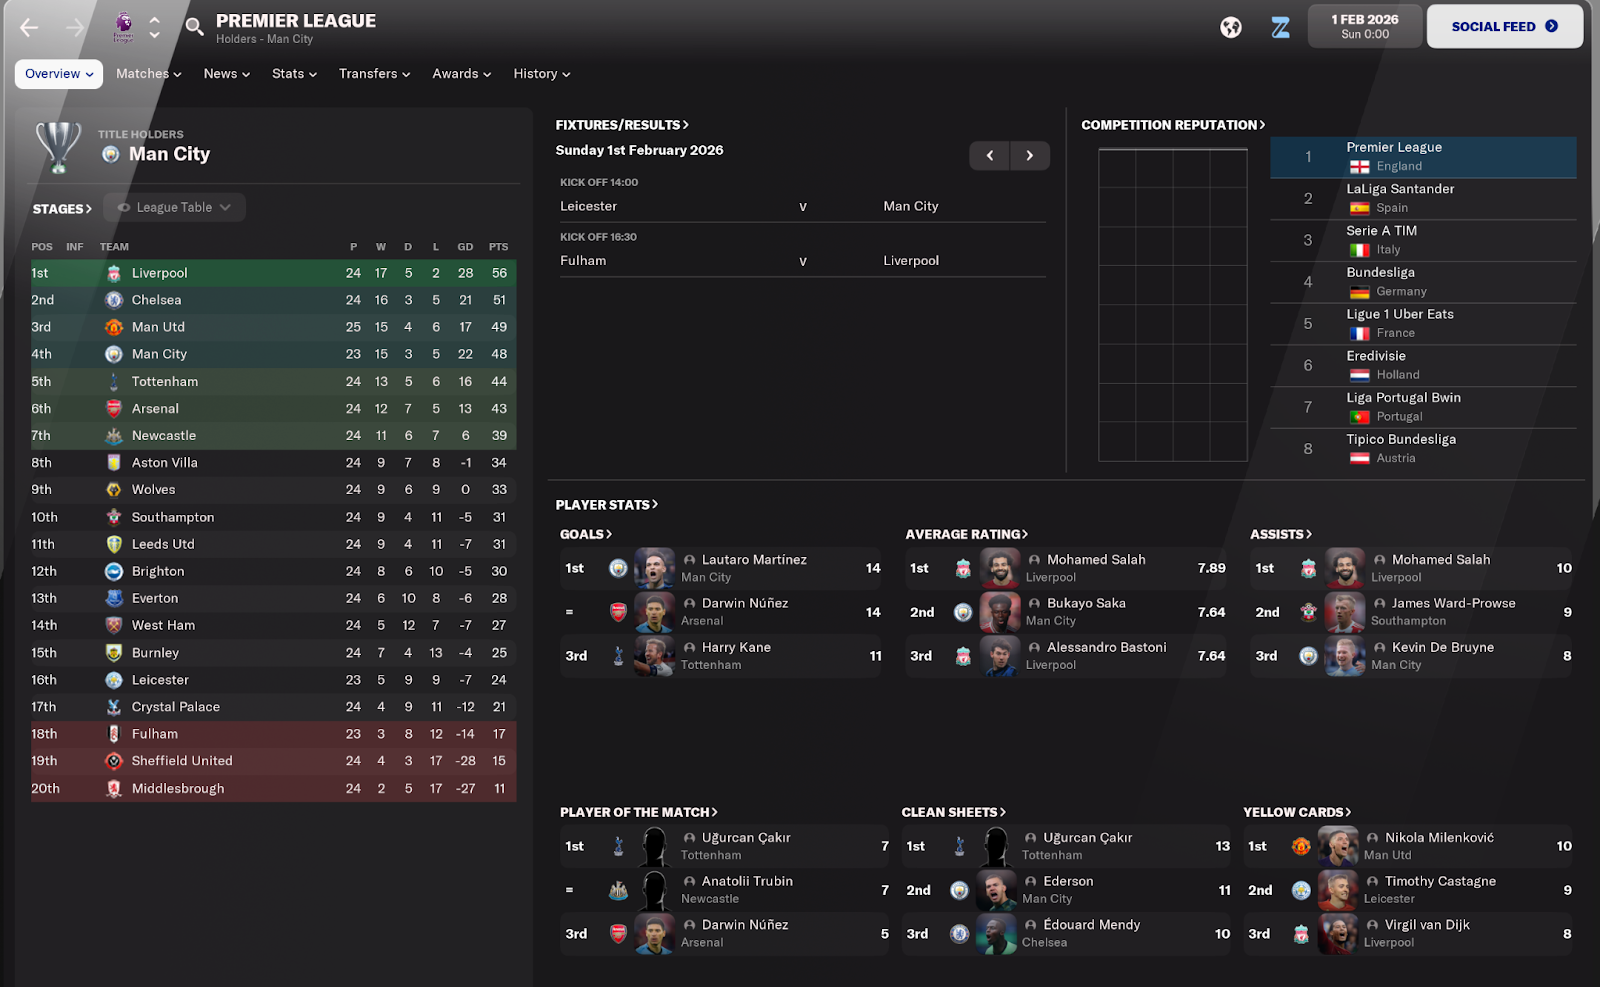This screenshot has width=1600, height=987.
Task: Expand the Transfers menu
Action: [x=374, y=74]
